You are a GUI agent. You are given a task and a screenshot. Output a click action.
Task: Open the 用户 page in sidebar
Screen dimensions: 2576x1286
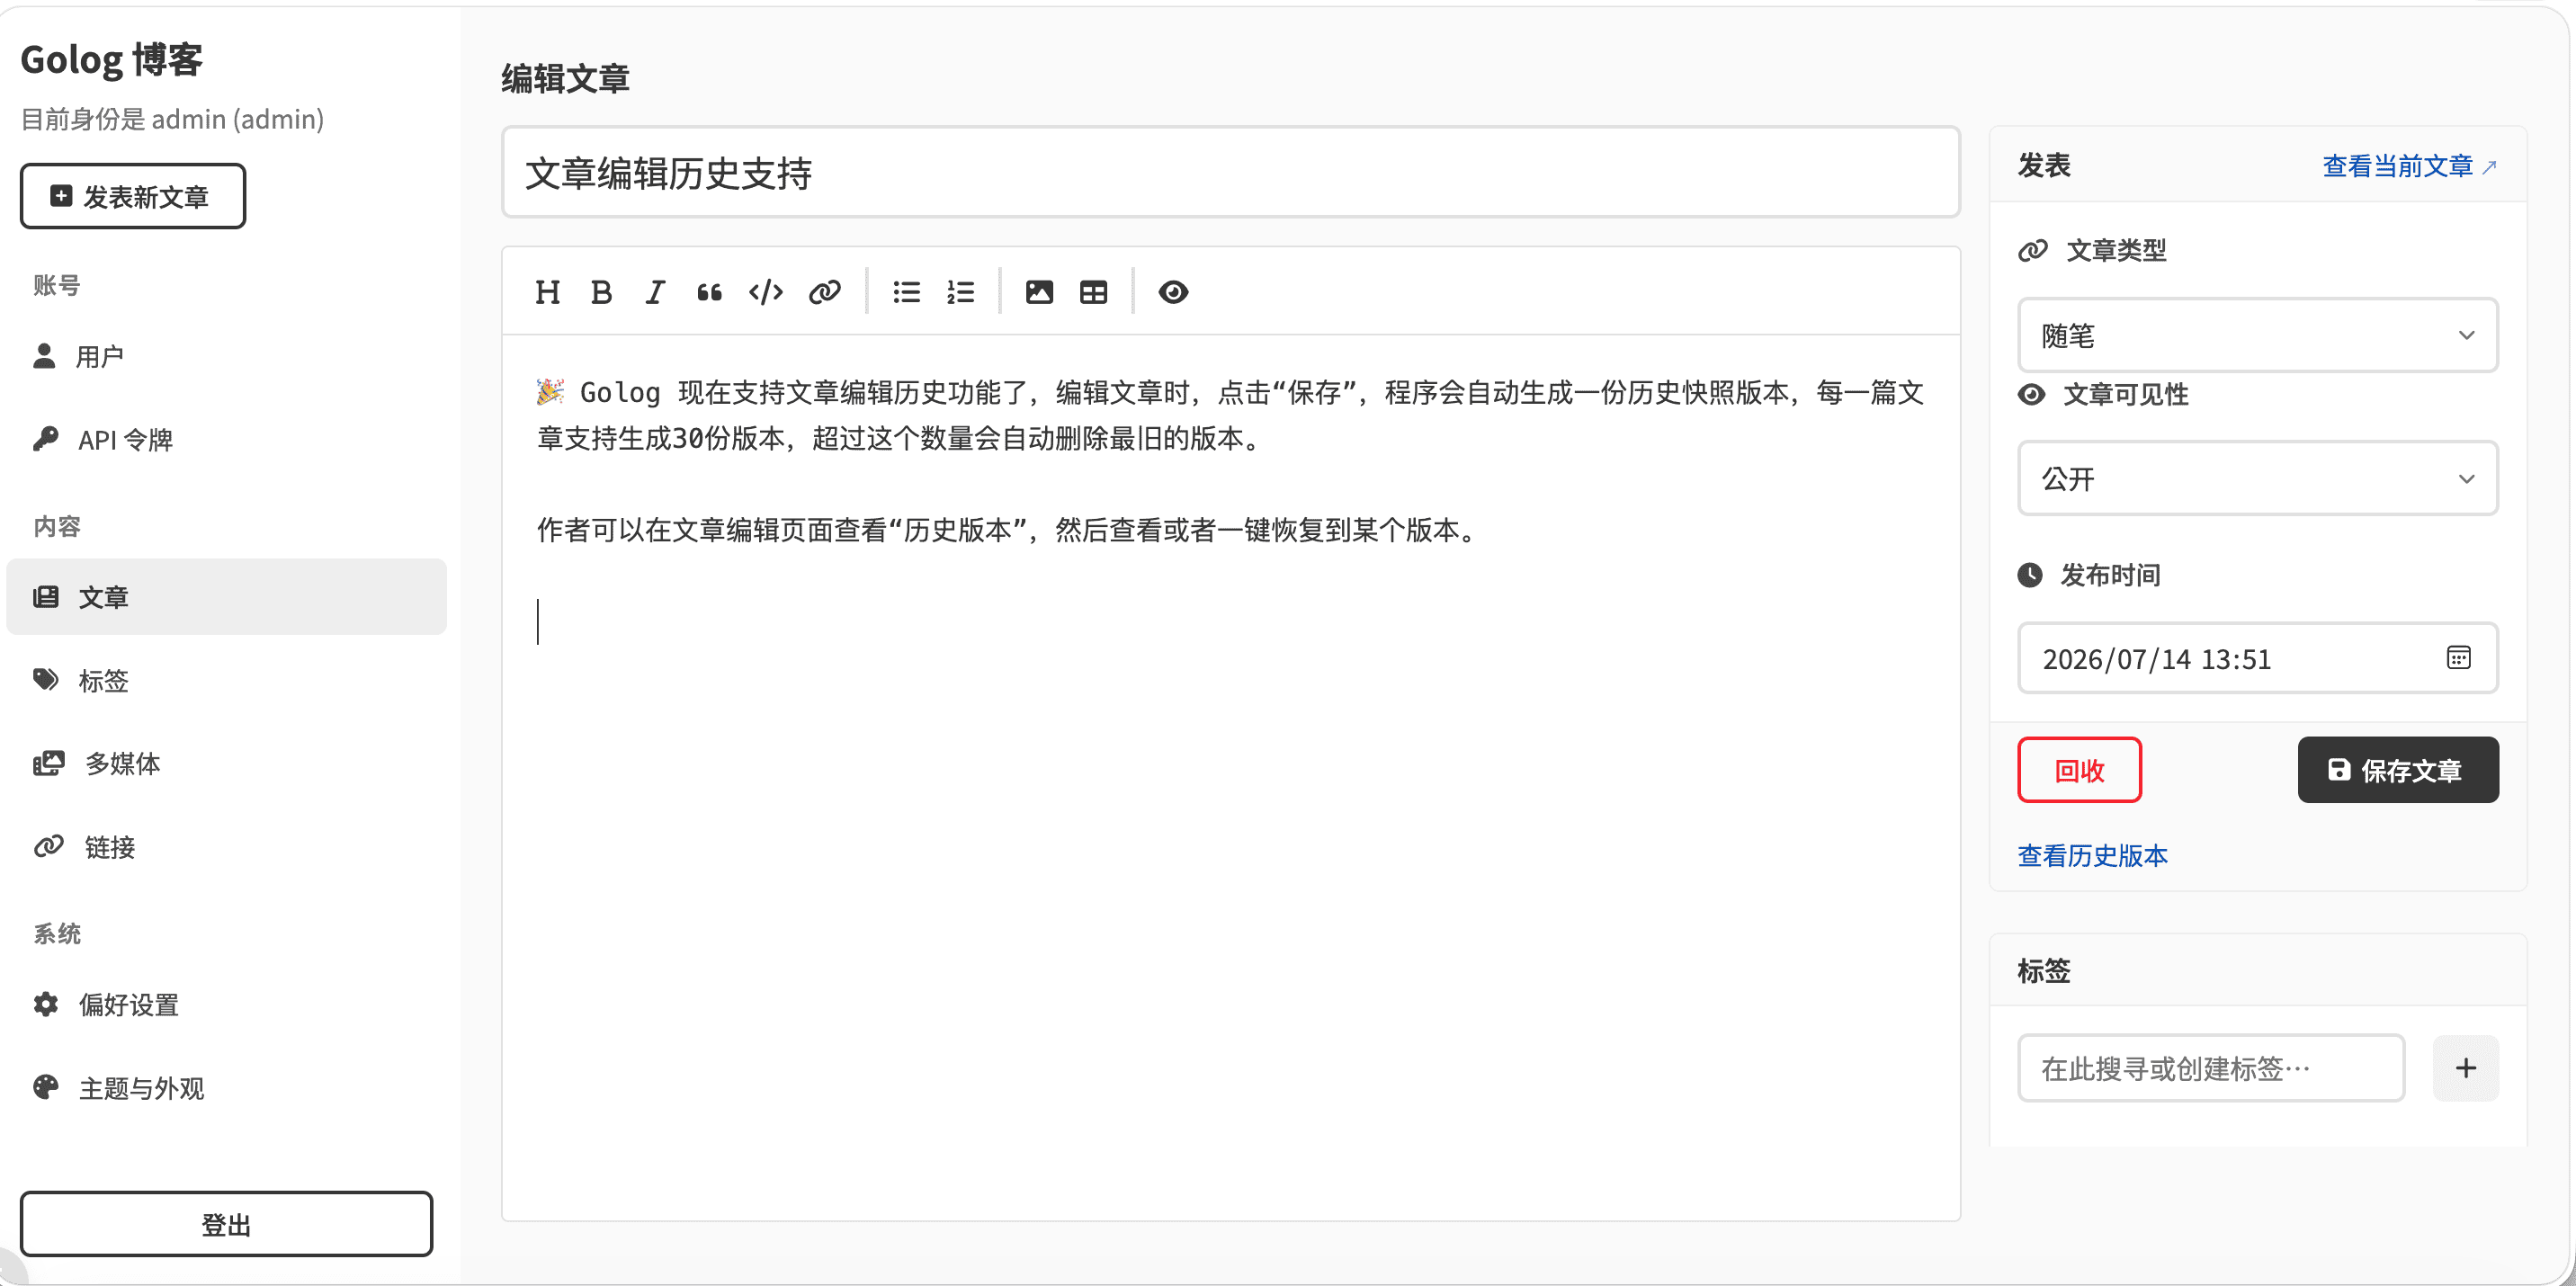pyautogui.click(x=226, y=356)
